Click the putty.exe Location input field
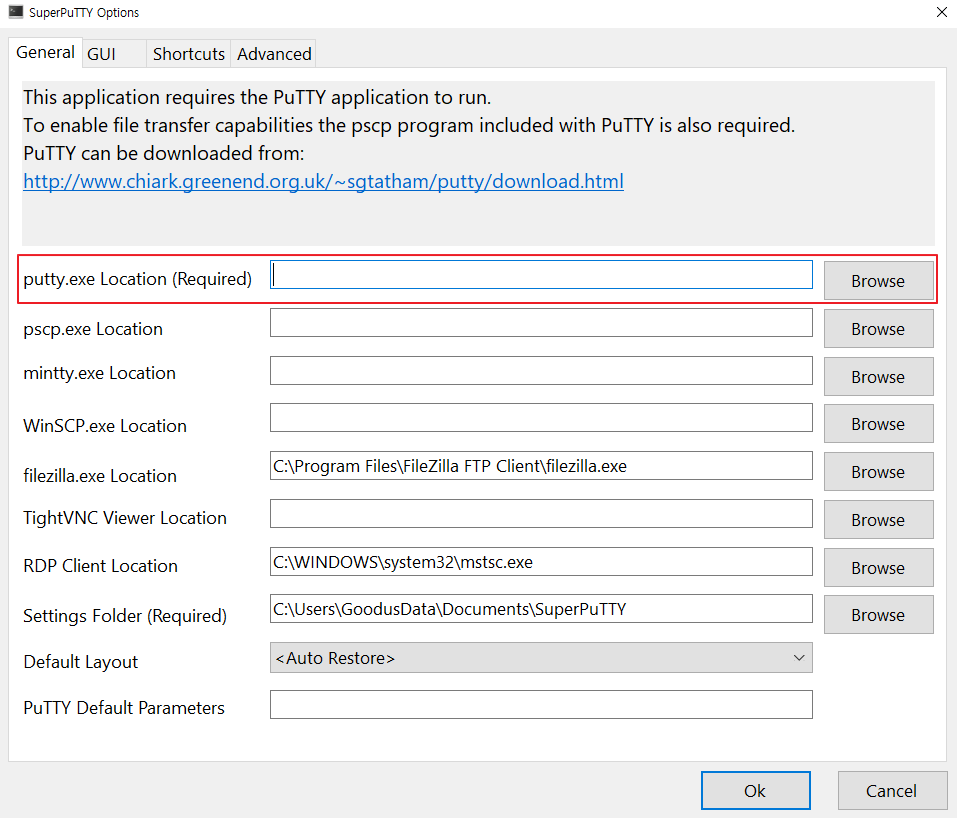This screenshot has height=818, width=957. pyautogui.click(x=541, y=275)
